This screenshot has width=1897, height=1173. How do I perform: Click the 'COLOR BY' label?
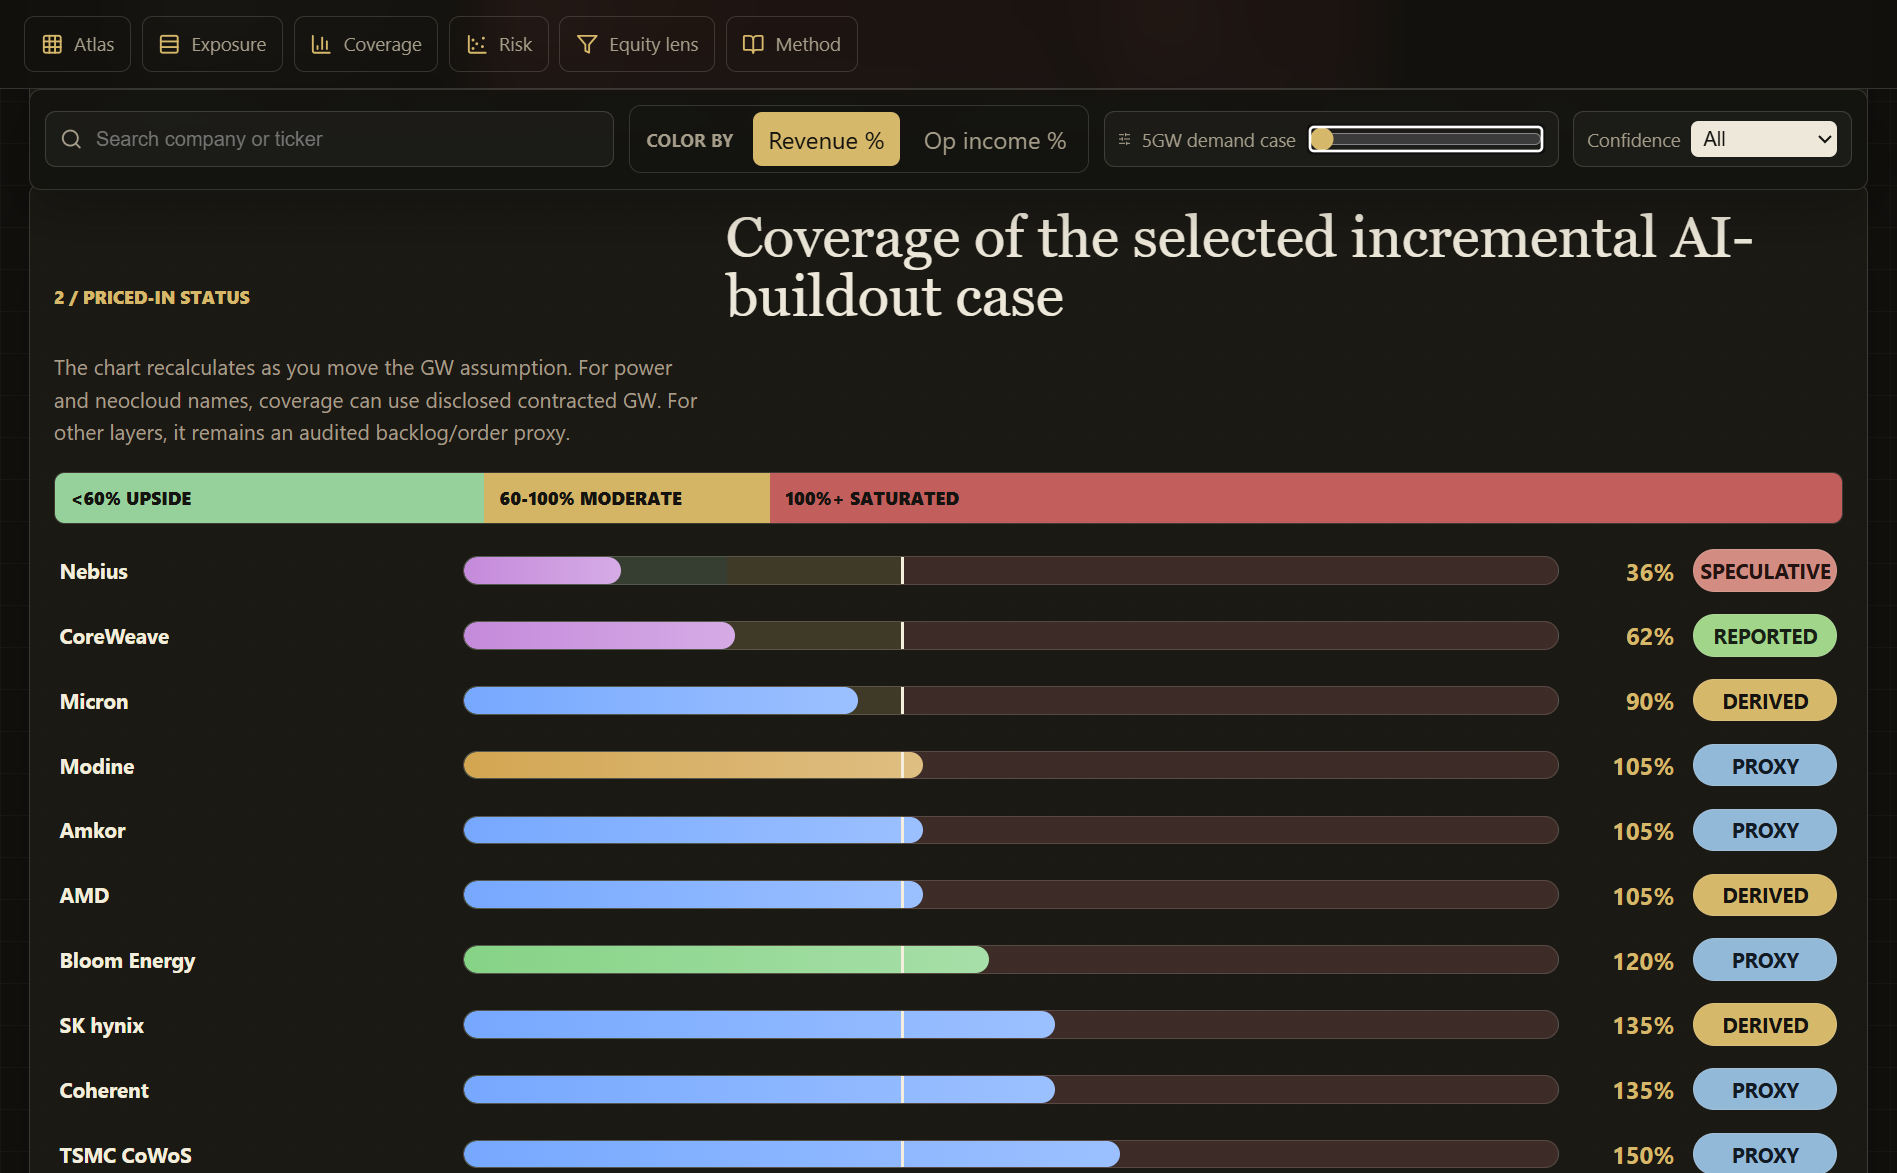coord(690,141)
